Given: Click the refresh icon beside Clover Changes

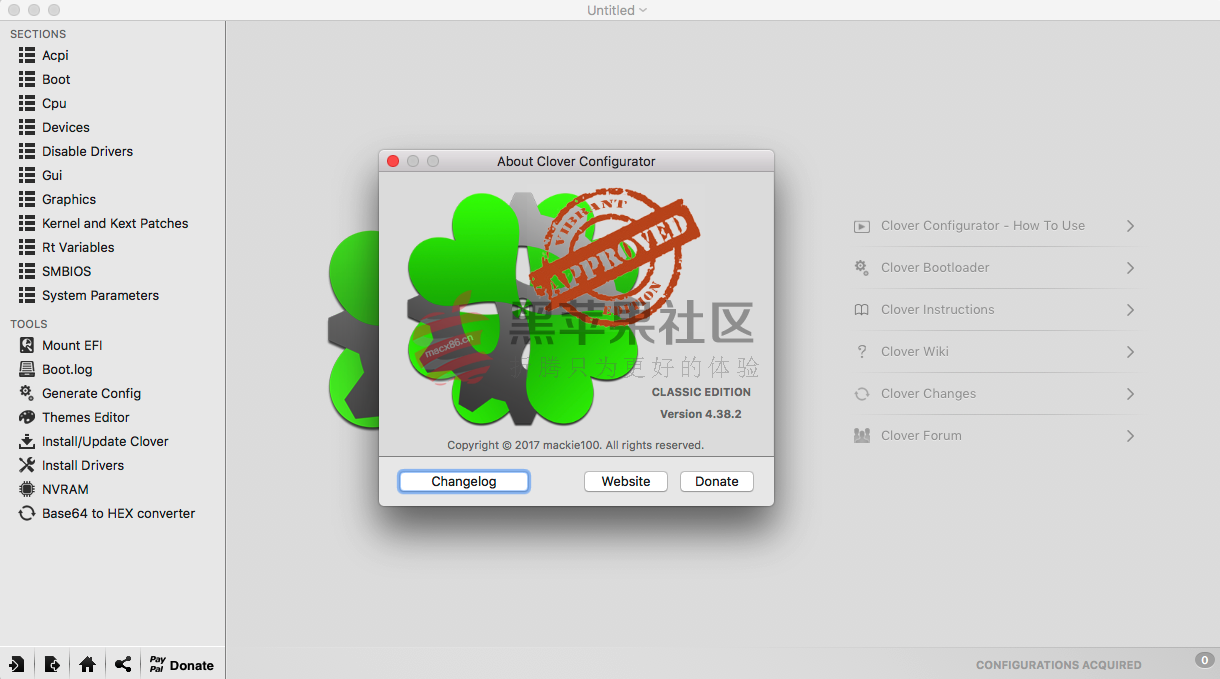Looking at the screenshot, I should point(861,394).
